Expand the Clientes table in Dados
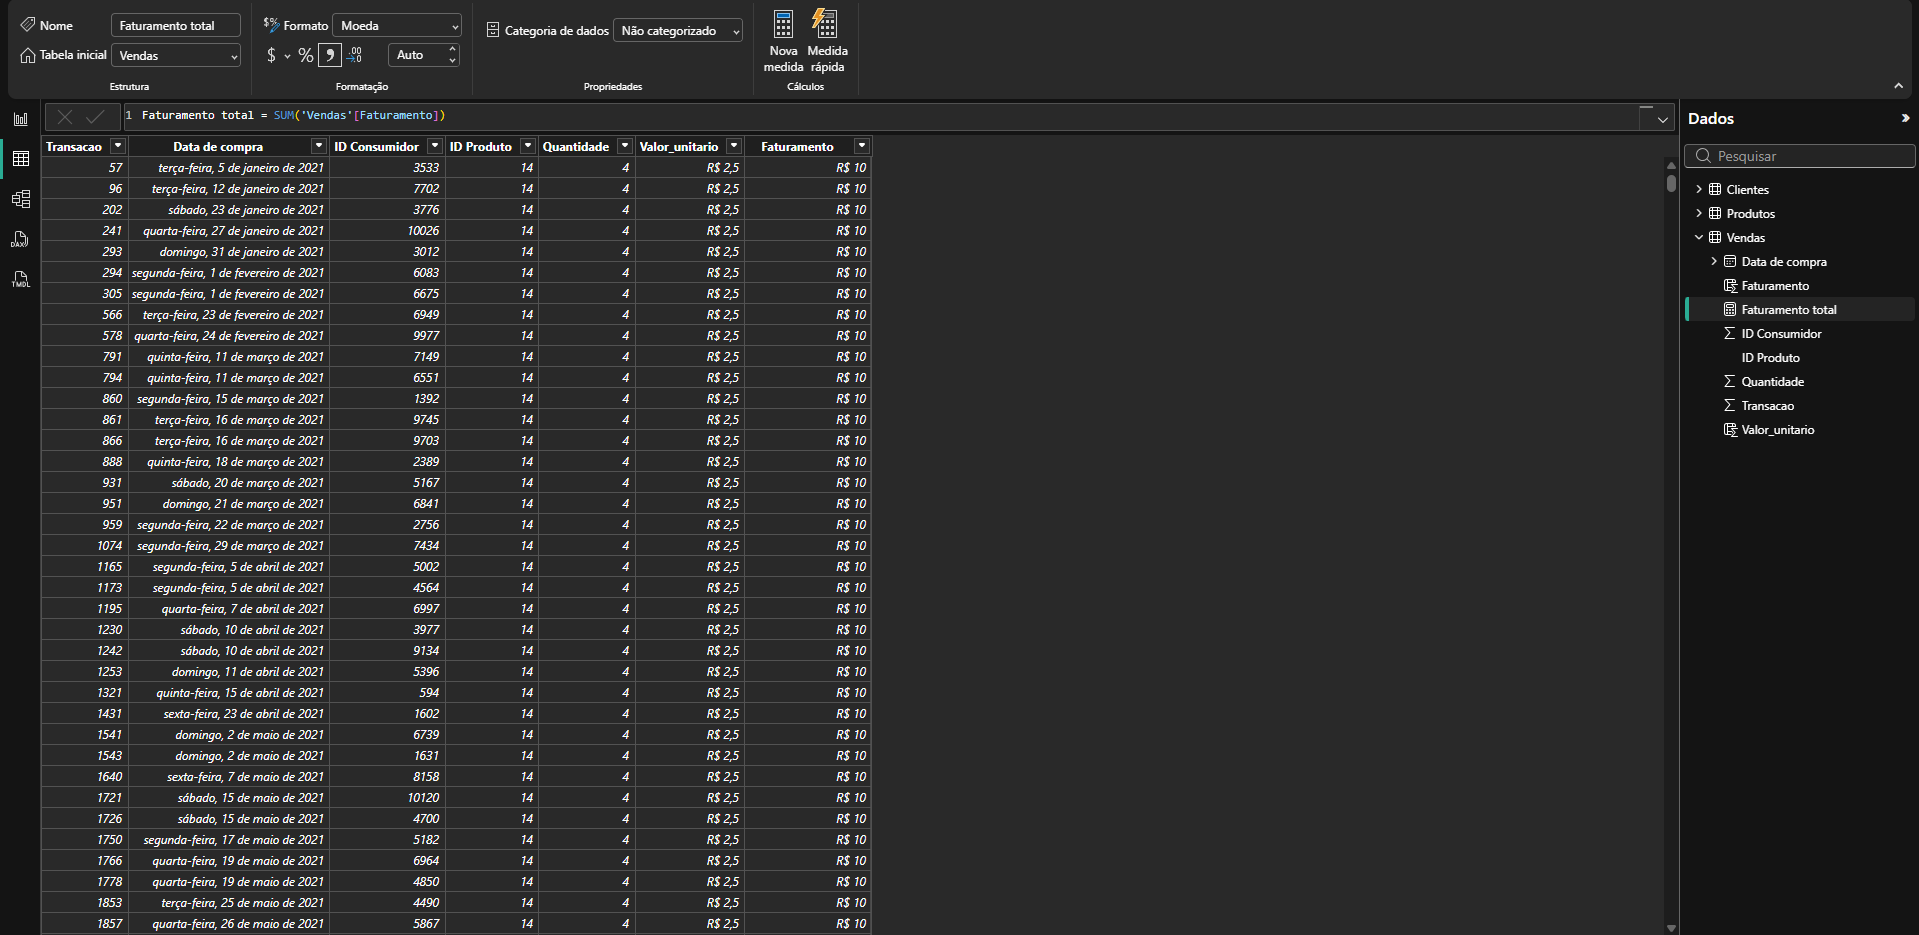The height and width of the screenshot is (935, 1919). (x=1698, y=190)
